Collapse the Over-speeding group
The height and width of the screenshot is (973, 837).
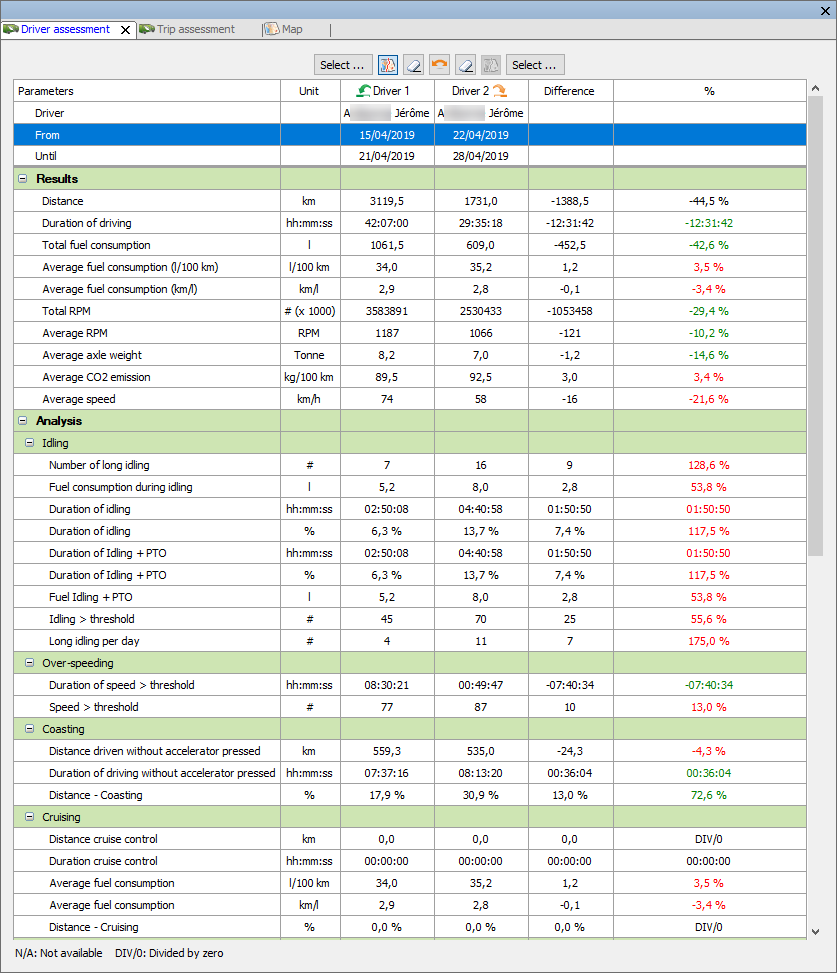tap(29, 663)
